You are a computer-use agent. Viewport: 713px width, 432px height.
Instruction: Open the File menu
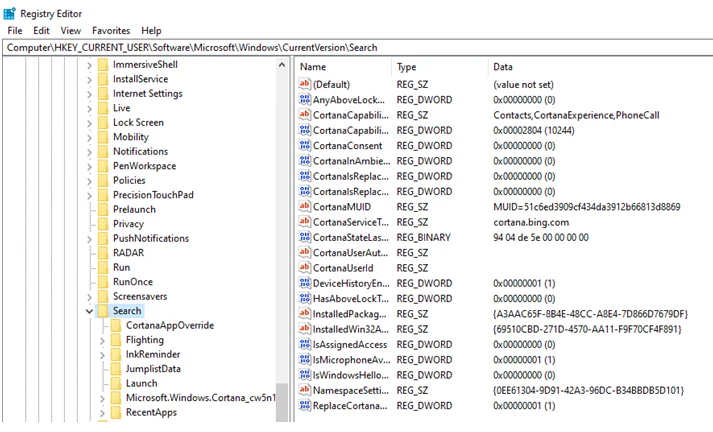[15, 30]
